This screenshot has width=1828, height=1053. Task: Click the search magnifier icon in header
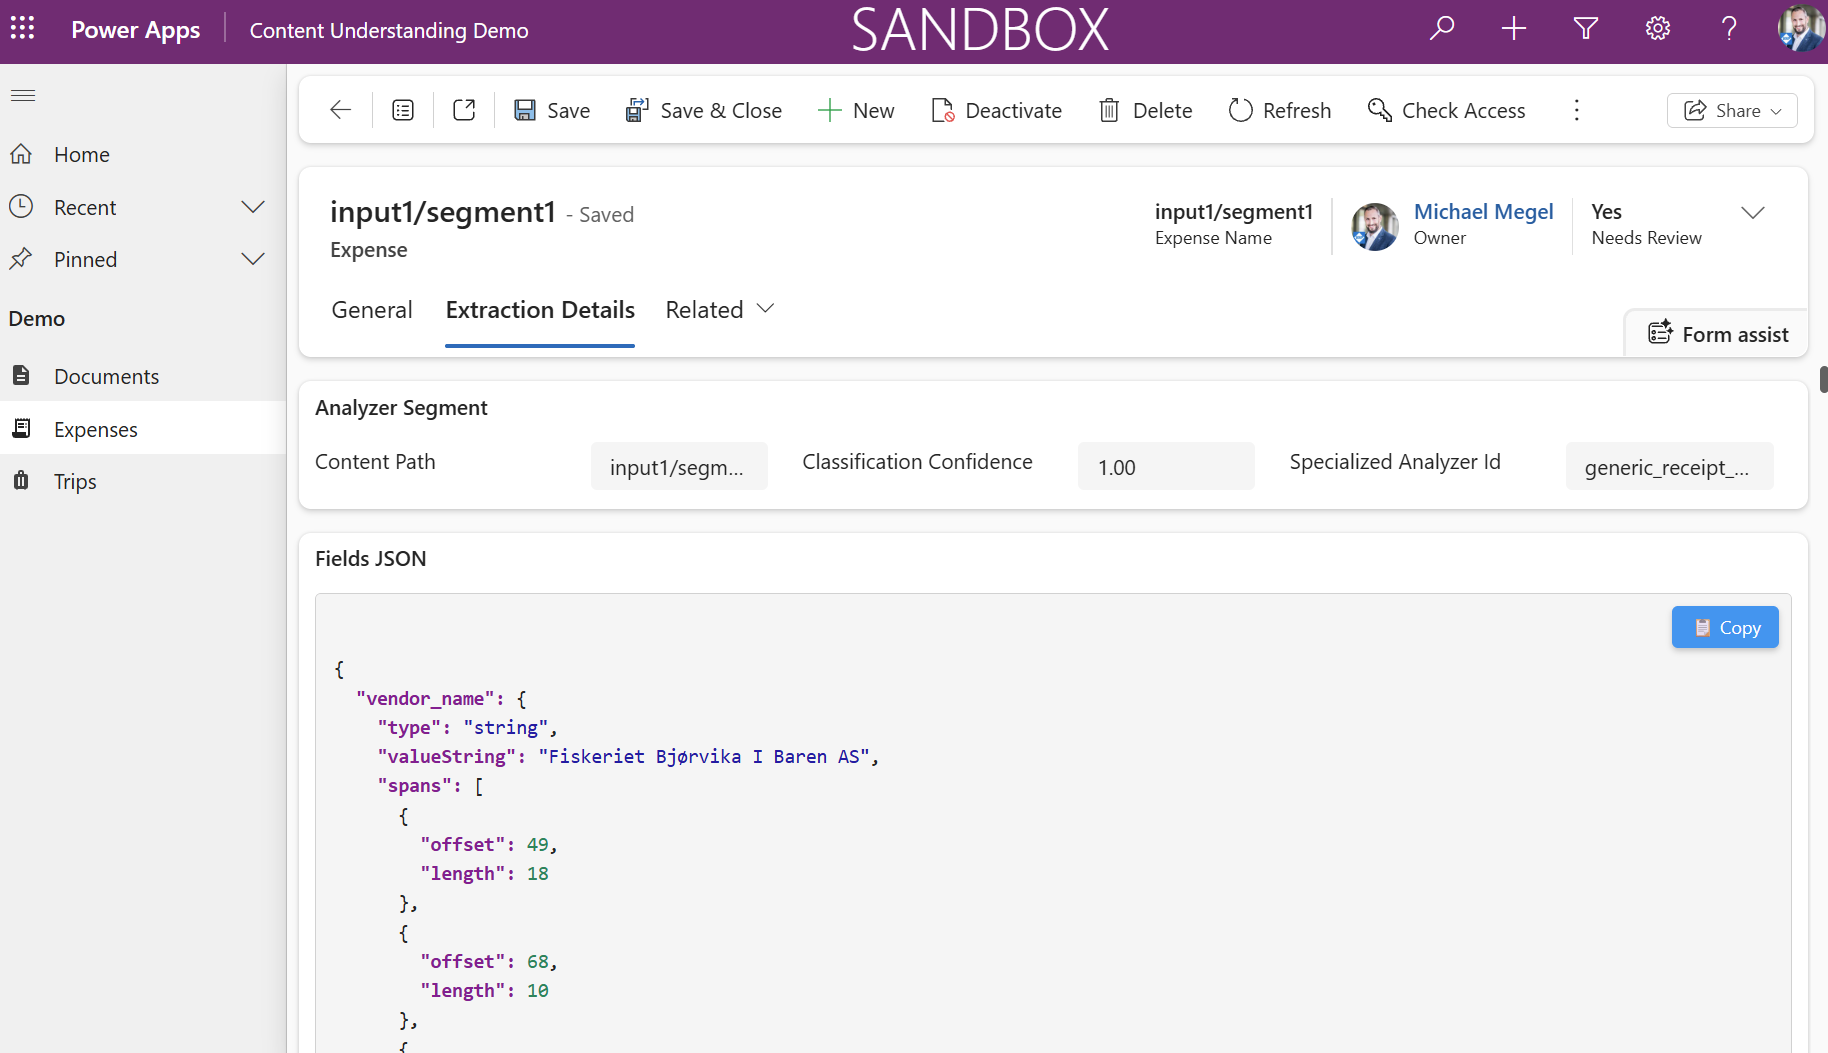(x=1442, y=28)
